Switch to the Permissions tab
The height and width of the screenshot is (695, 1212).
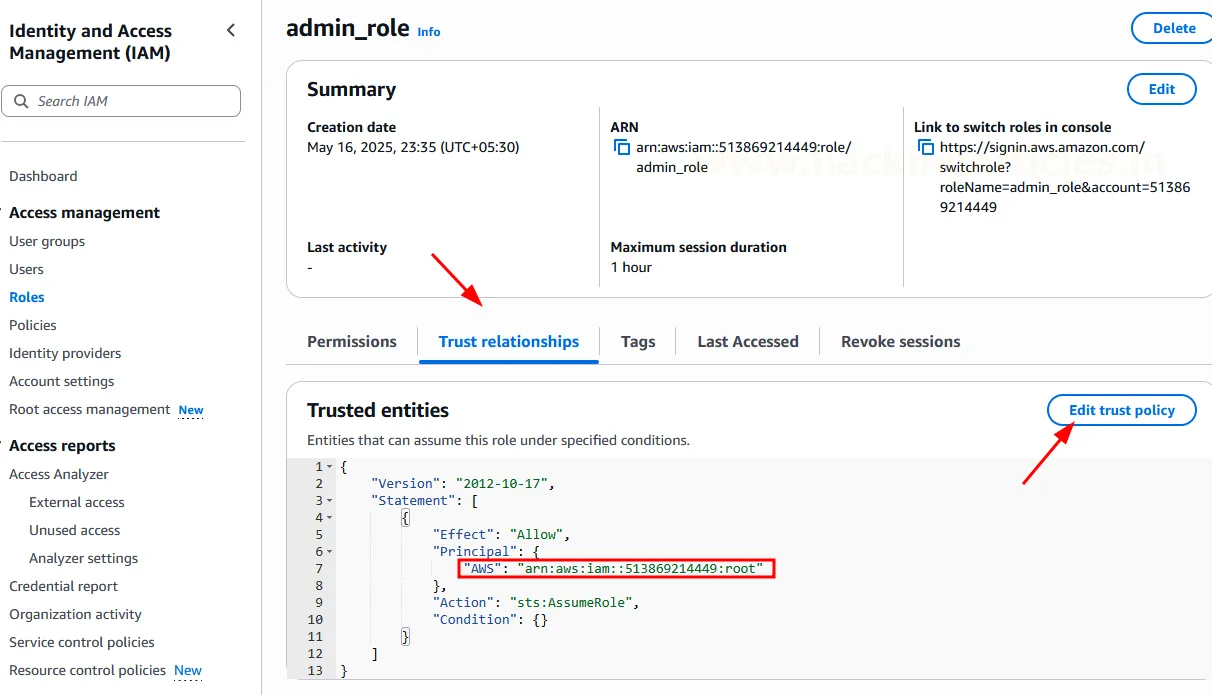point(352,342)
